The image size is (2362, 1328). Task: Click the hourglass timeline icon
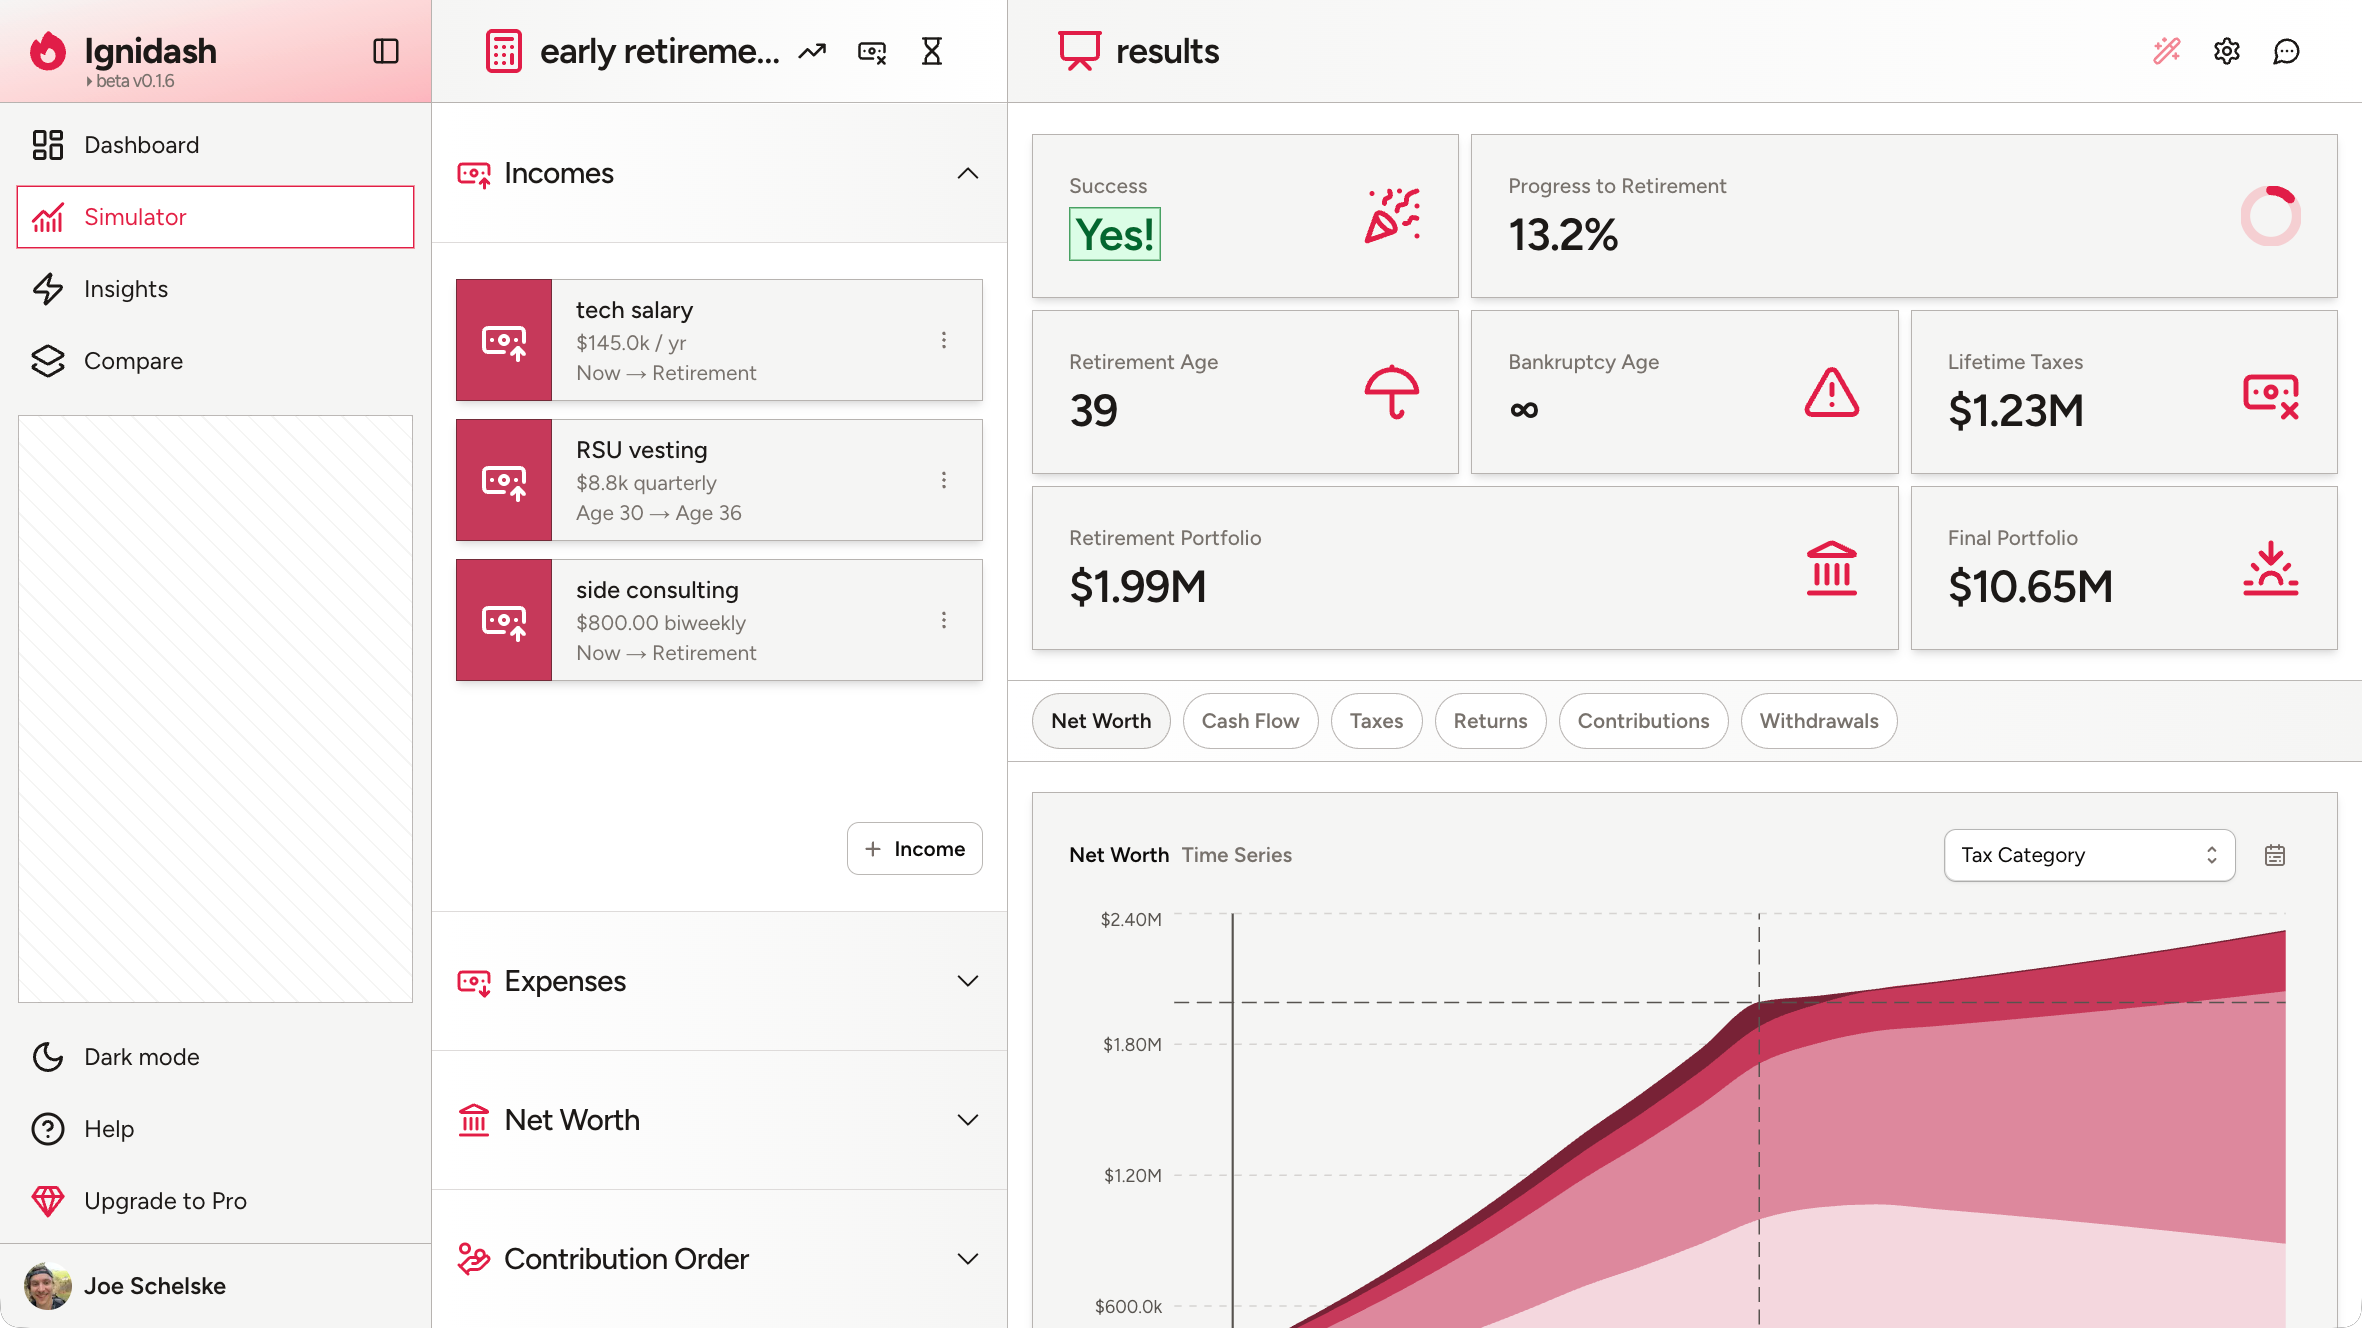932,51
